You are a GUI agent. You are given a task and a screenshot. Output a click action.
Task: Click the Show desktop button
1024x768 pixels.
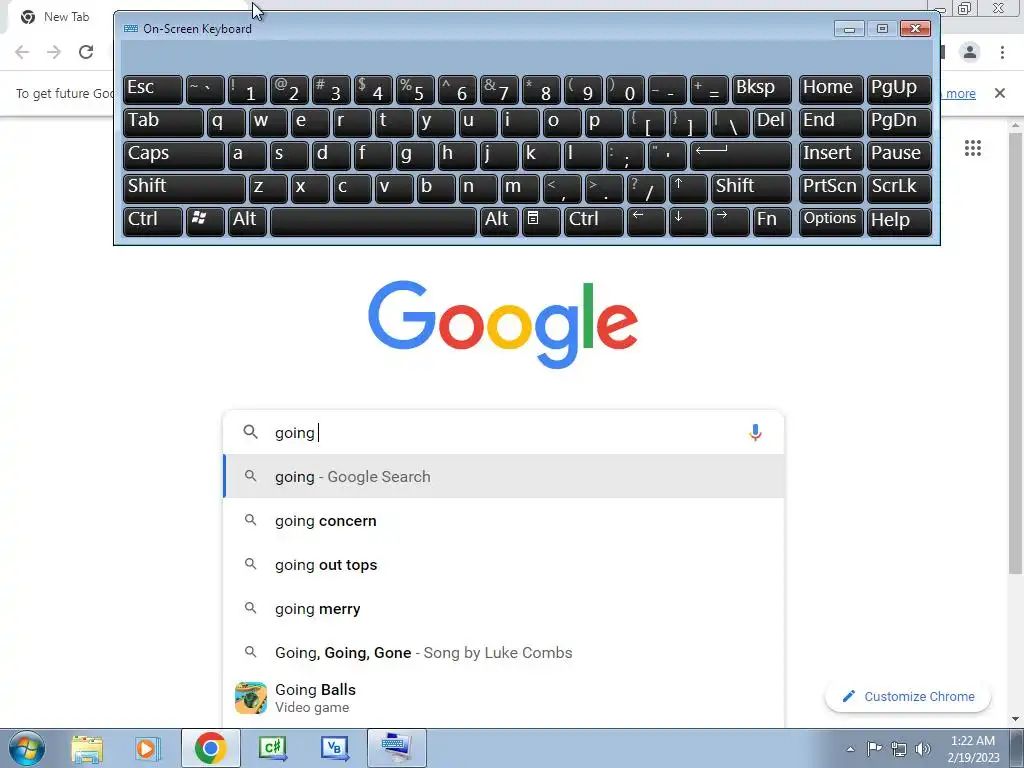1017,748
